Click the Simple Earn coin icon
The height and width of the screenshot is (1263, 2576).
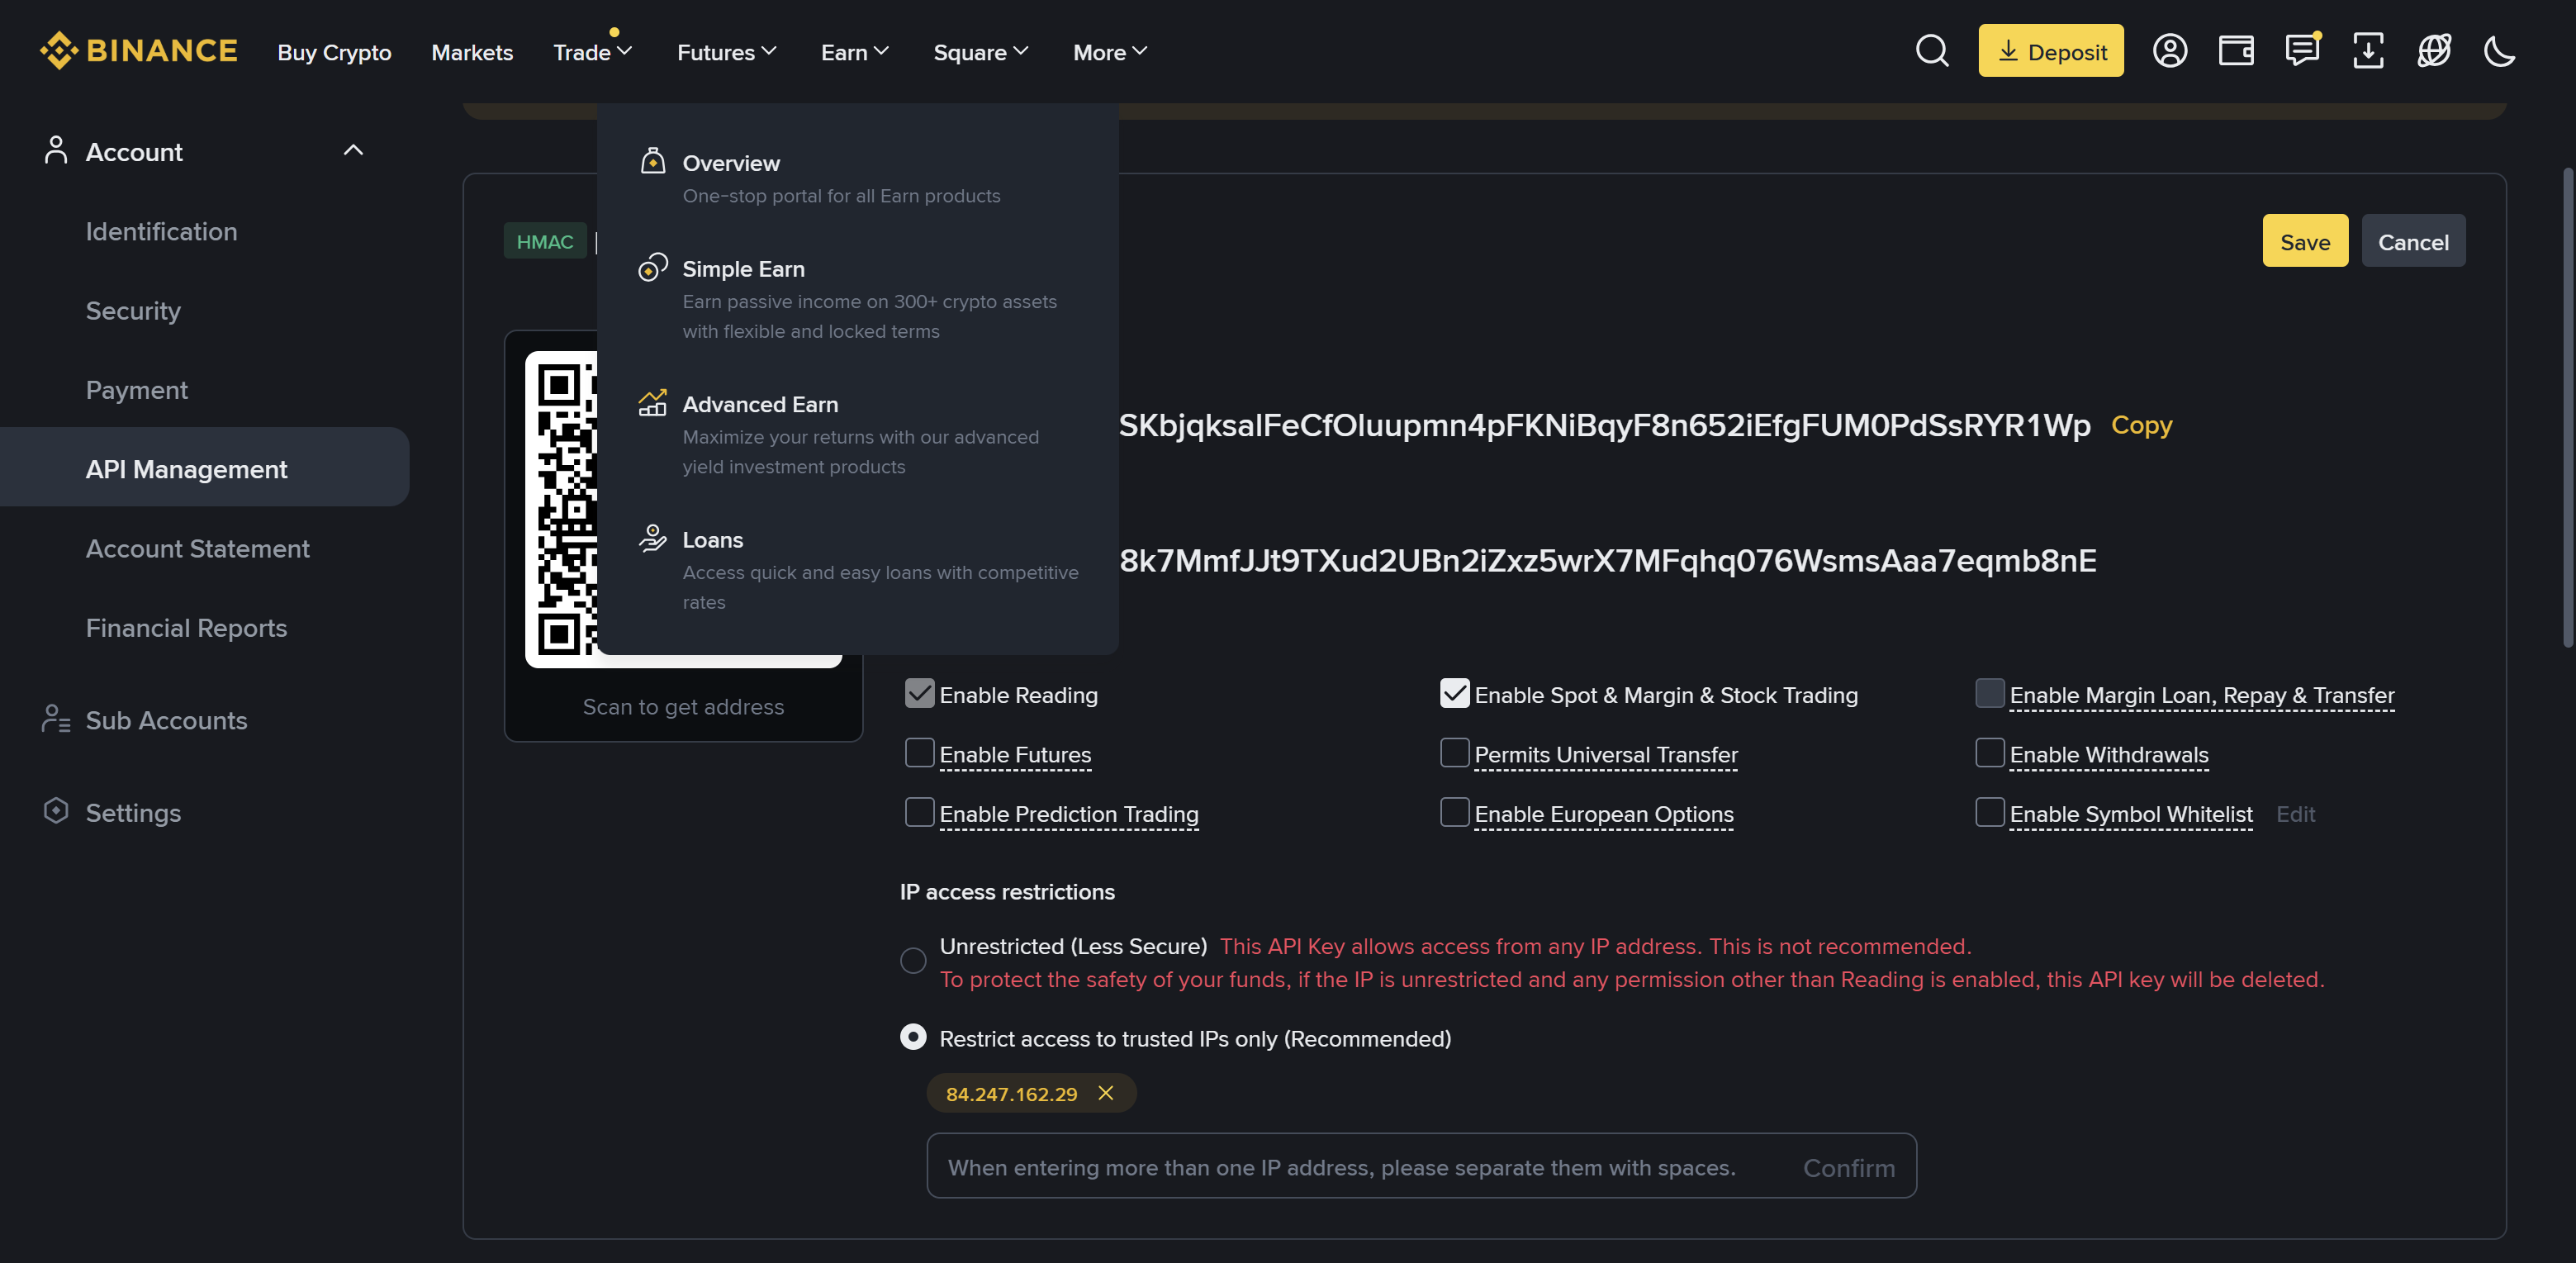coord(652,267)
